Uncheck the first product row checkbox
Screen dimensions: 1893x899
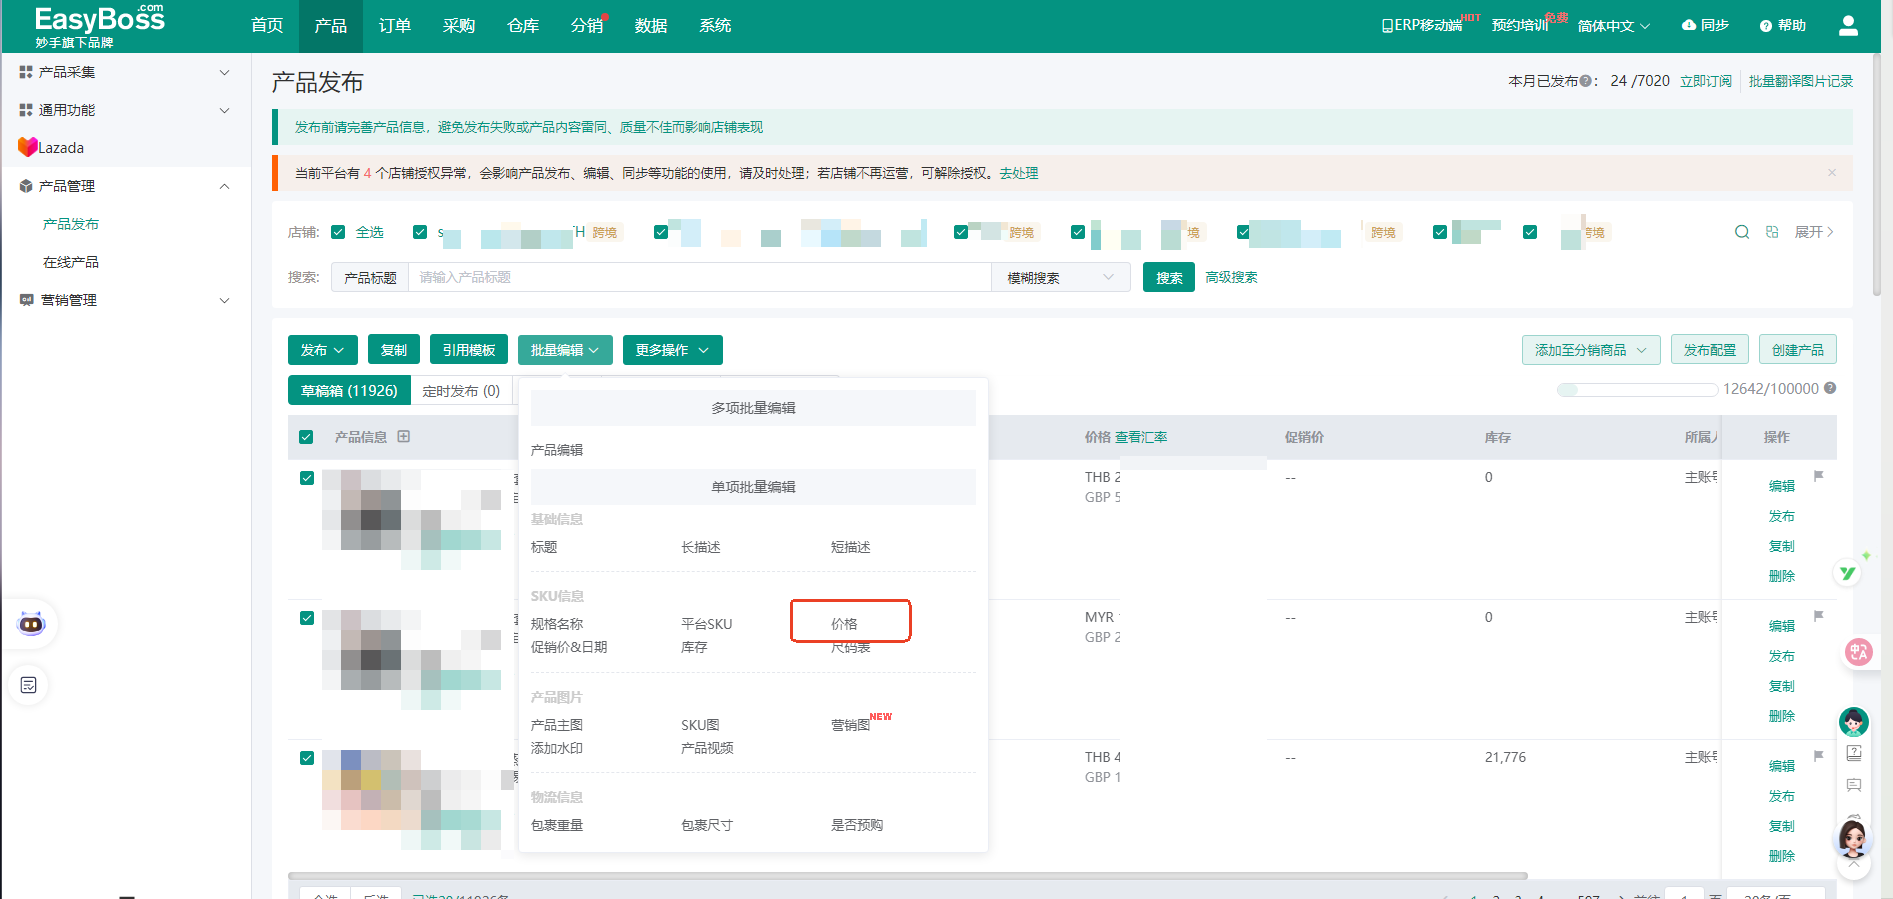tap(307, 478)
